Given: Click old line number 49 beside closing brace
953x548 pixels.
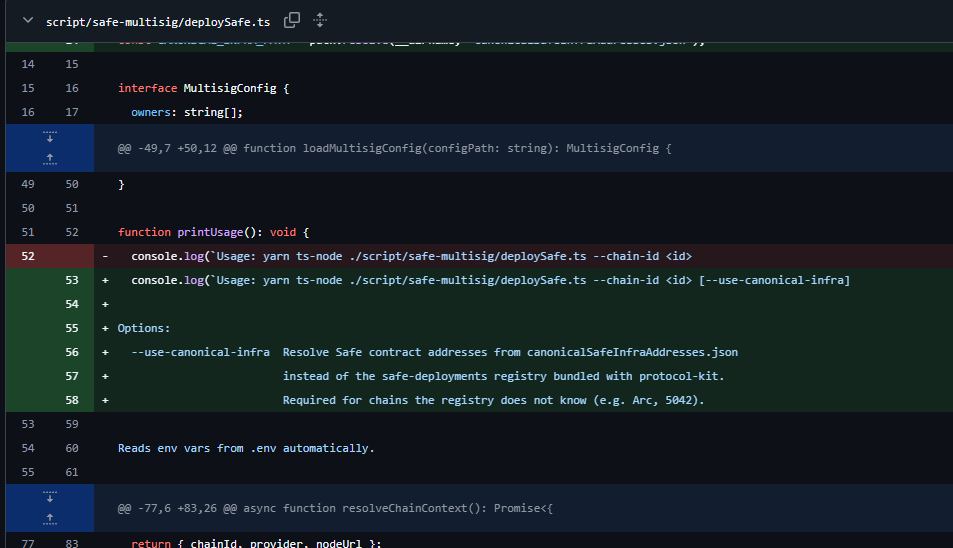Looking at the screenshot, I should (x=28, y=184).
